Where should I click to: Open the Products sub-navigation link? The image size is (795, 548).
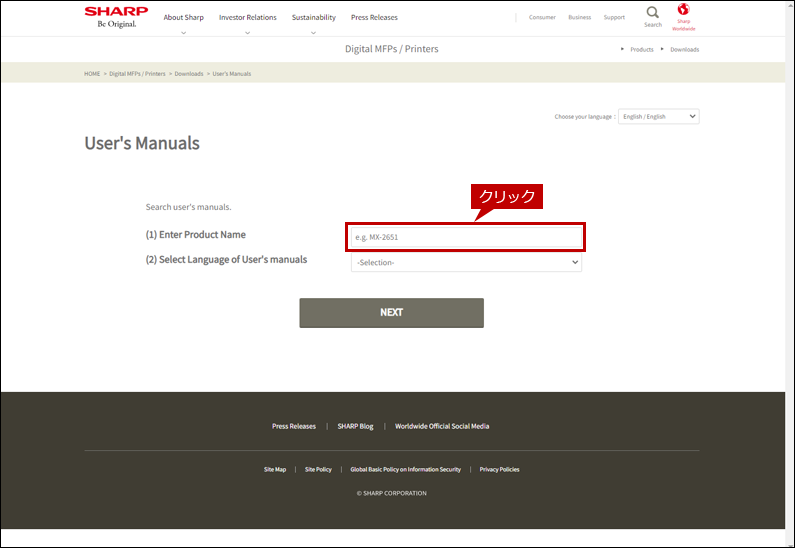[x=641, y=50]
